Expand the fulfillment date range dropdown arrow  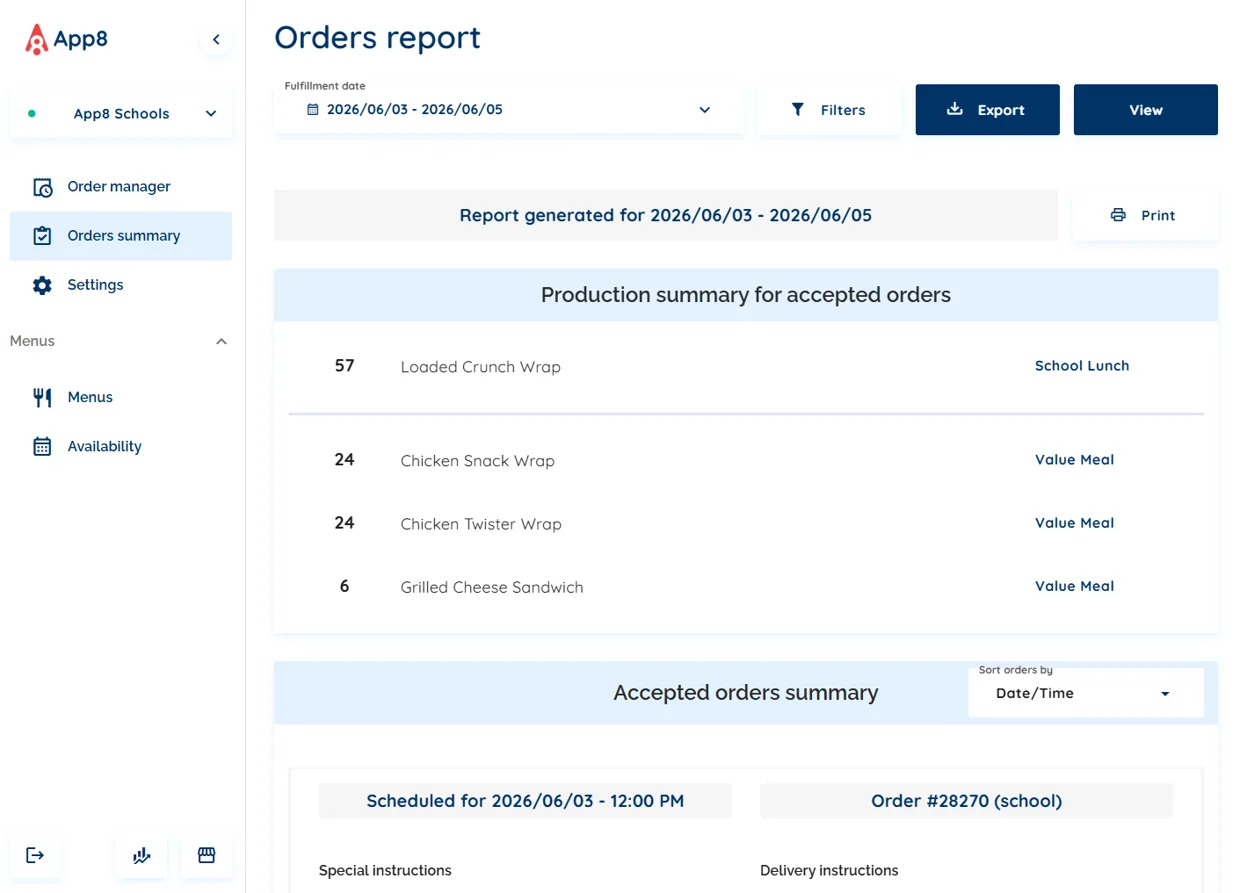[704, 110]
